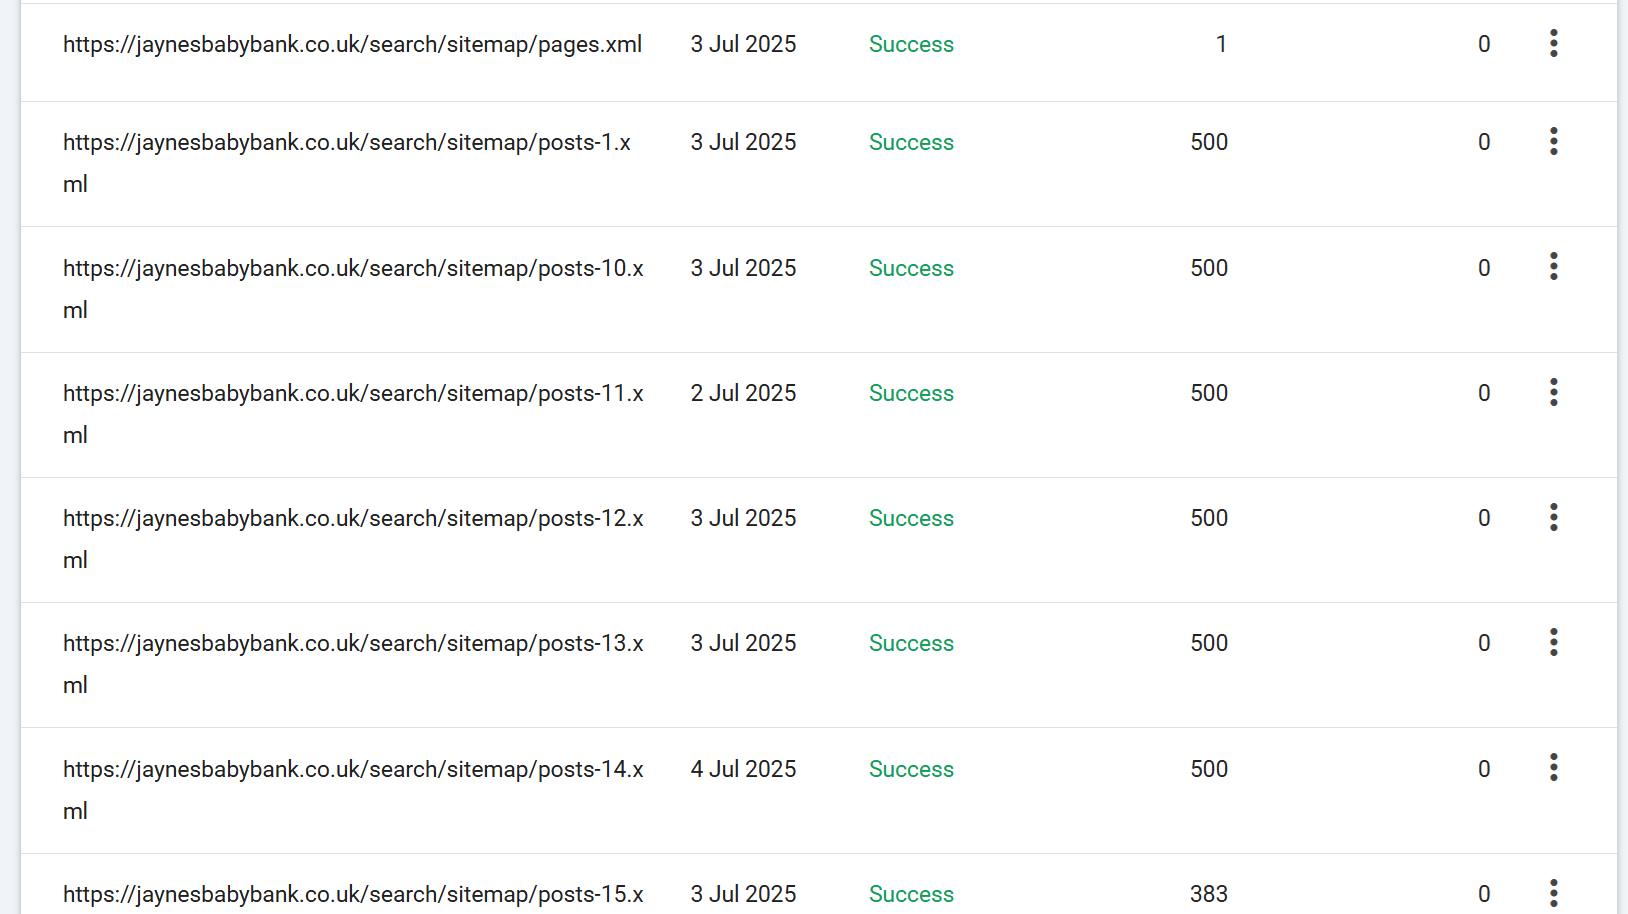Select the posts-15.xml sitemap URL

coord(353,895)
